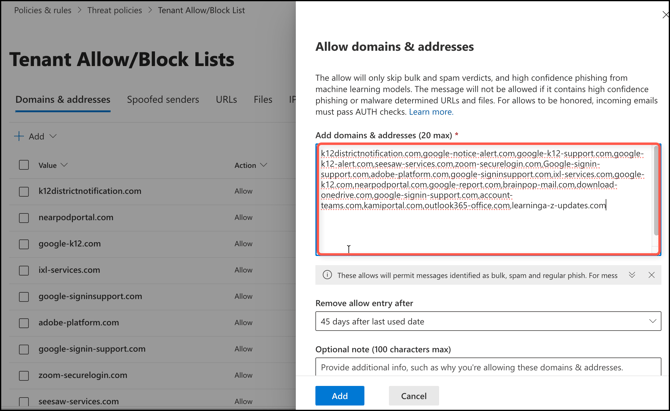The image size is (670, 411).
Task: Open the Remove allow entry after dropdown
Action: 487,322
